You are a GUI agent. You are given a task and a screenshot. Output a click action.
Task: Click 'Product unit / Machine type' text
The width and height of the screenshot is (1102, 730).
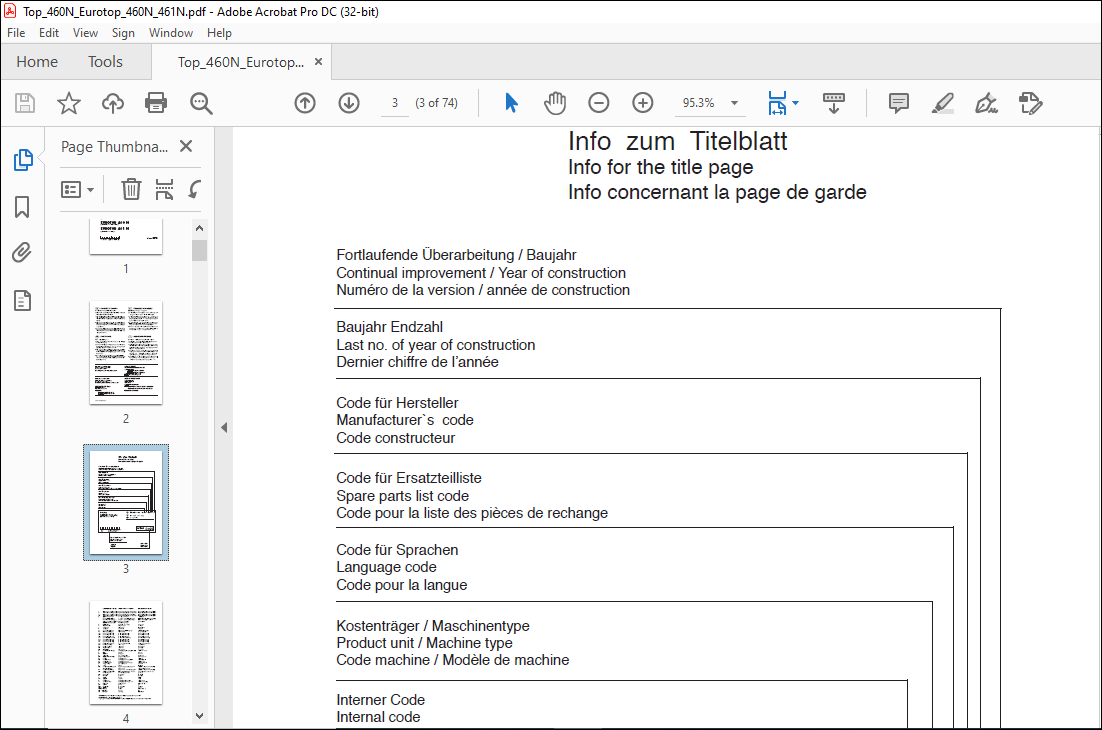pyautogui.click(x=424, y=643)
